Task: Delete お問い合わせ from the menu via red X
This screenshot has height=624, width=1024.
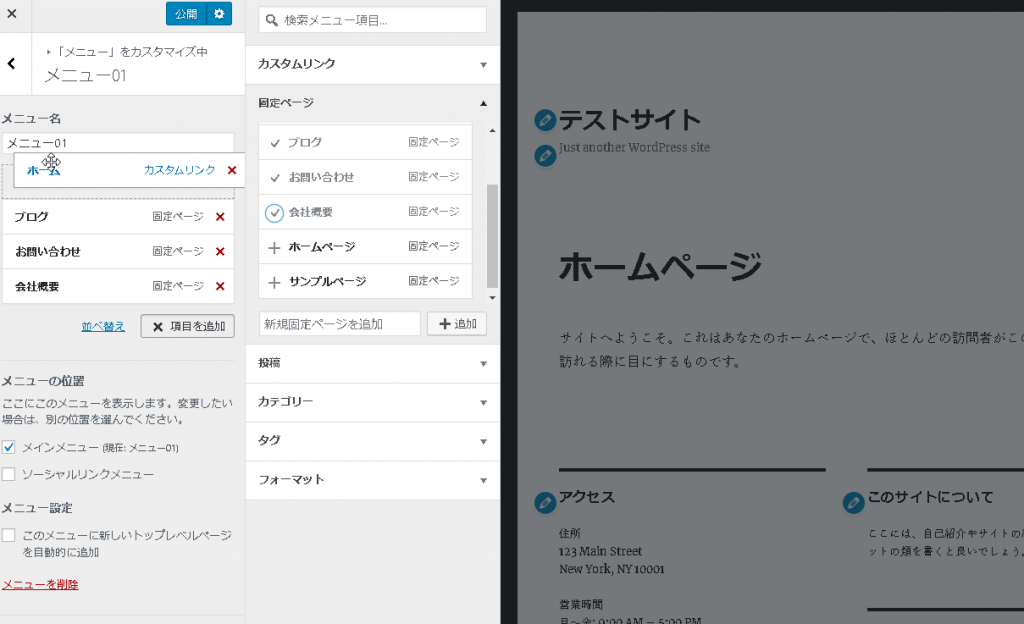Action: (x=220, y=252)
